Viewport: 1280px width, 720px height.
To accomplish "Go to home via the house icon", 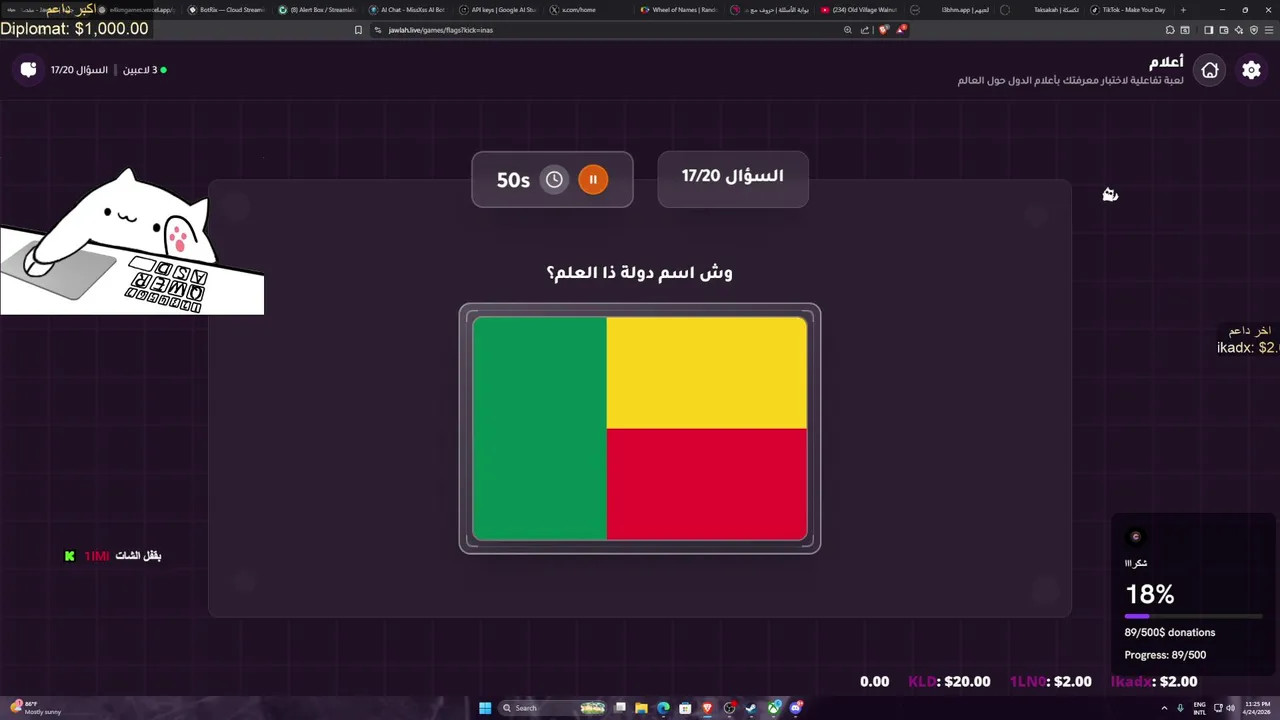I will click(x=1210, y=70).
